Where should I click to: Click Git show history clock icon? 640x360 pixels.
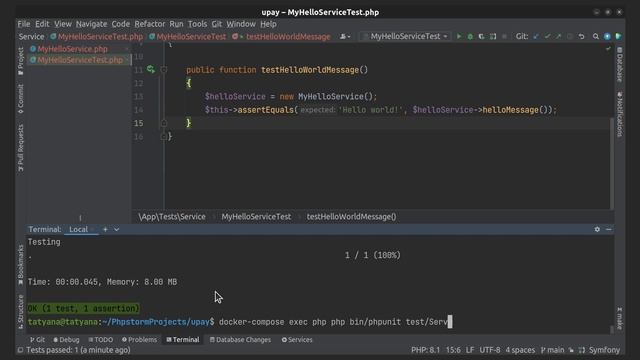(x=570, y=36)
